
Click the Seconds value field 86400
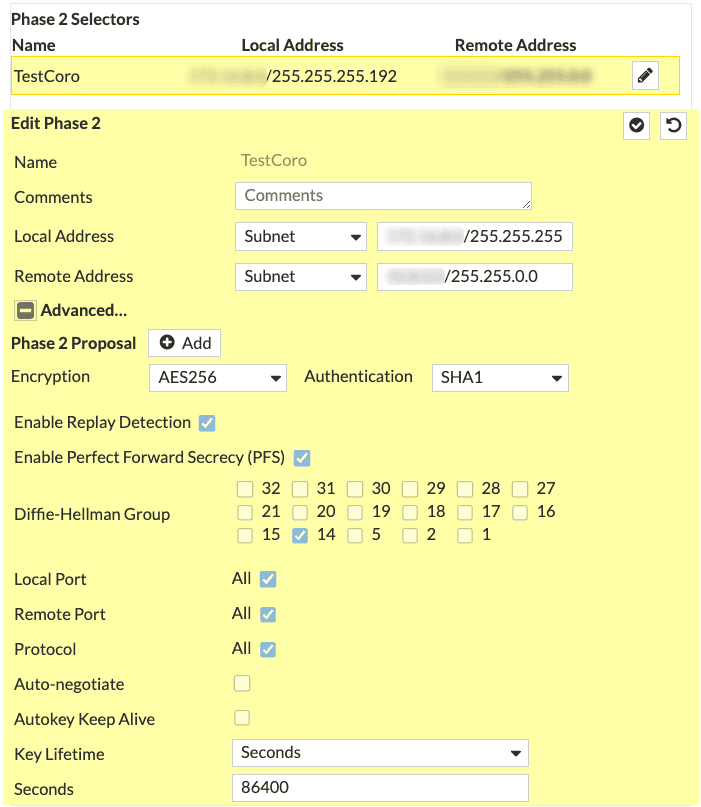(380, 788)
